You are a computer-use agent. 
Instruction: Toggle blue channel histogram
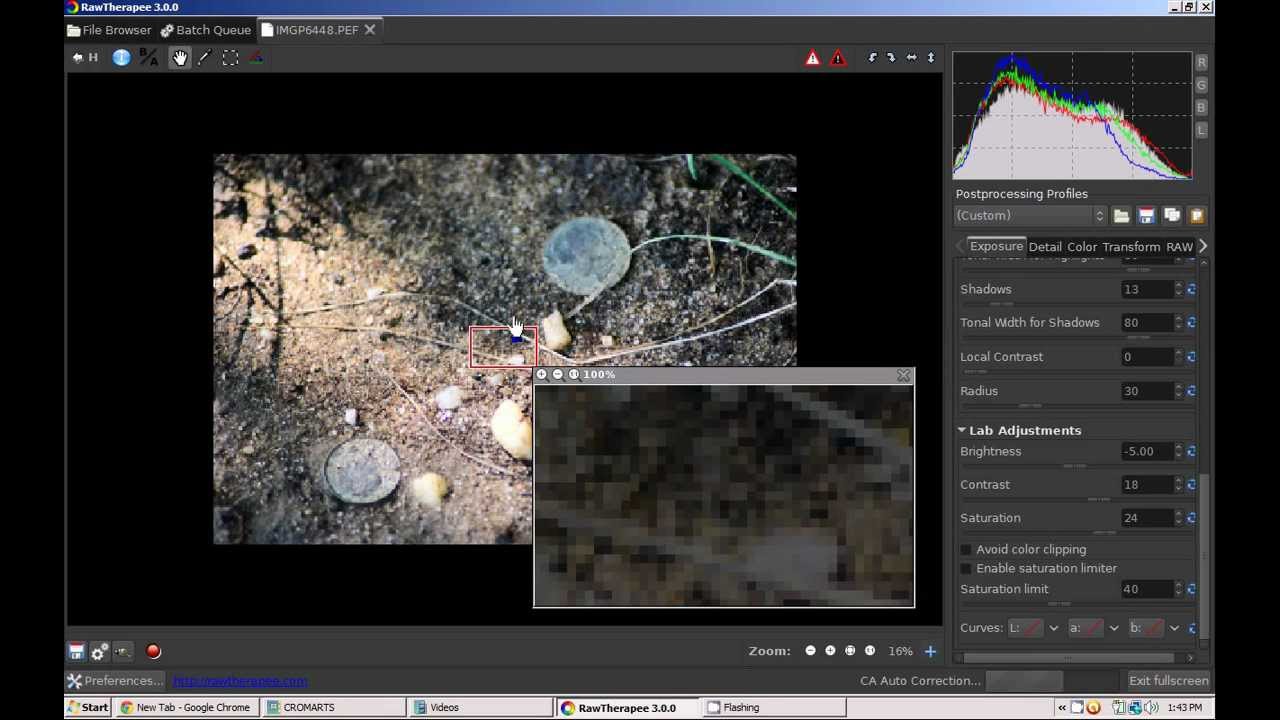1201,107
